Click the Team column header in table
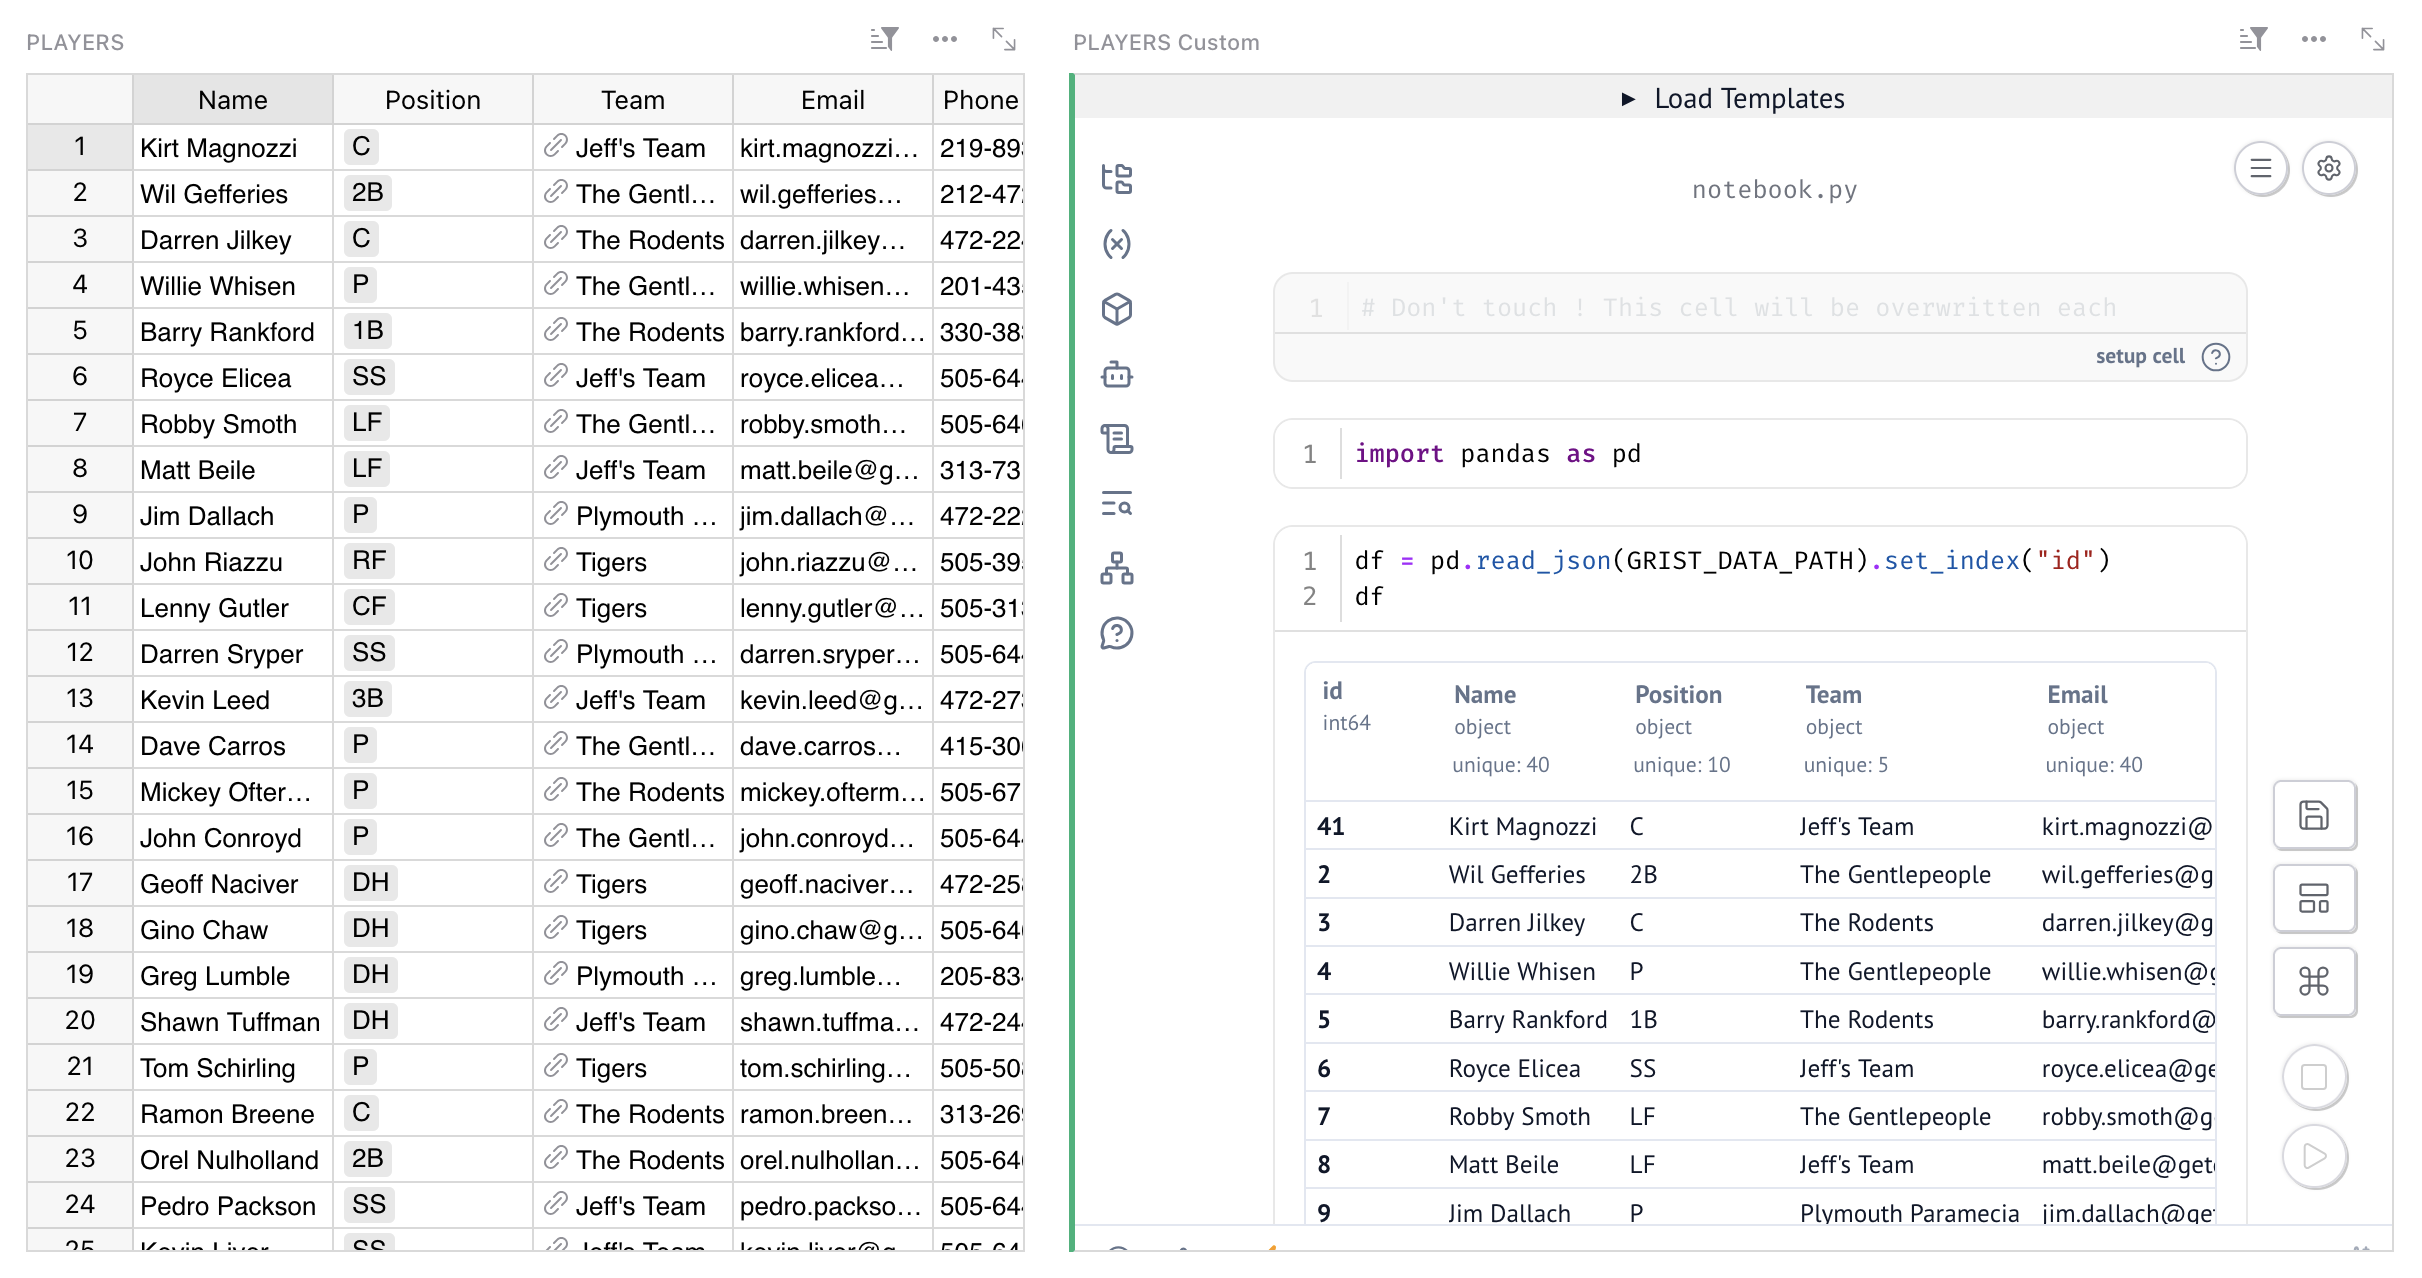 pos(632,100)
